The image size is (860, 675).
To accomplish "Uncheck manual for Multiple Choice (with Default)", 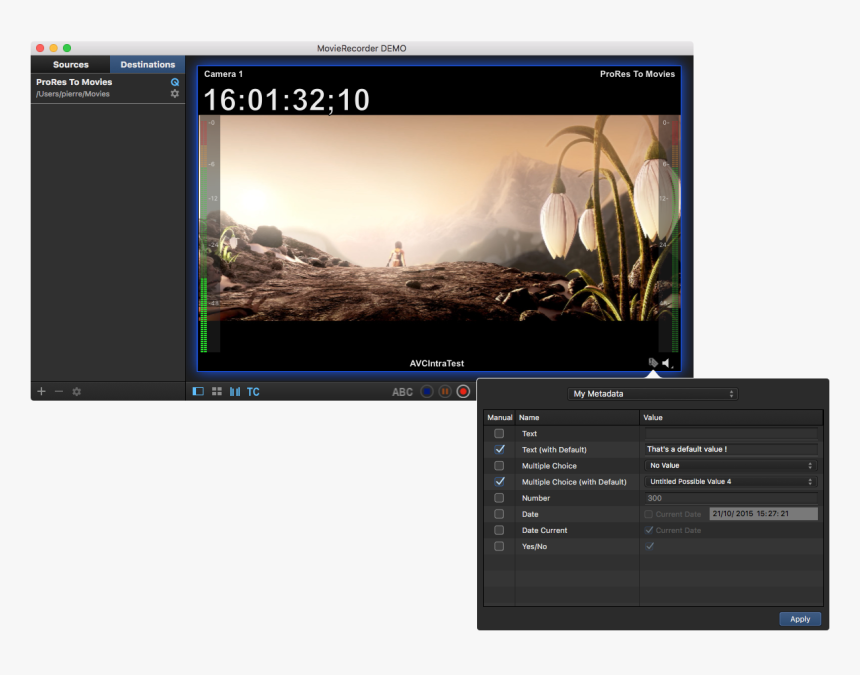I will (x=498, y=481).
